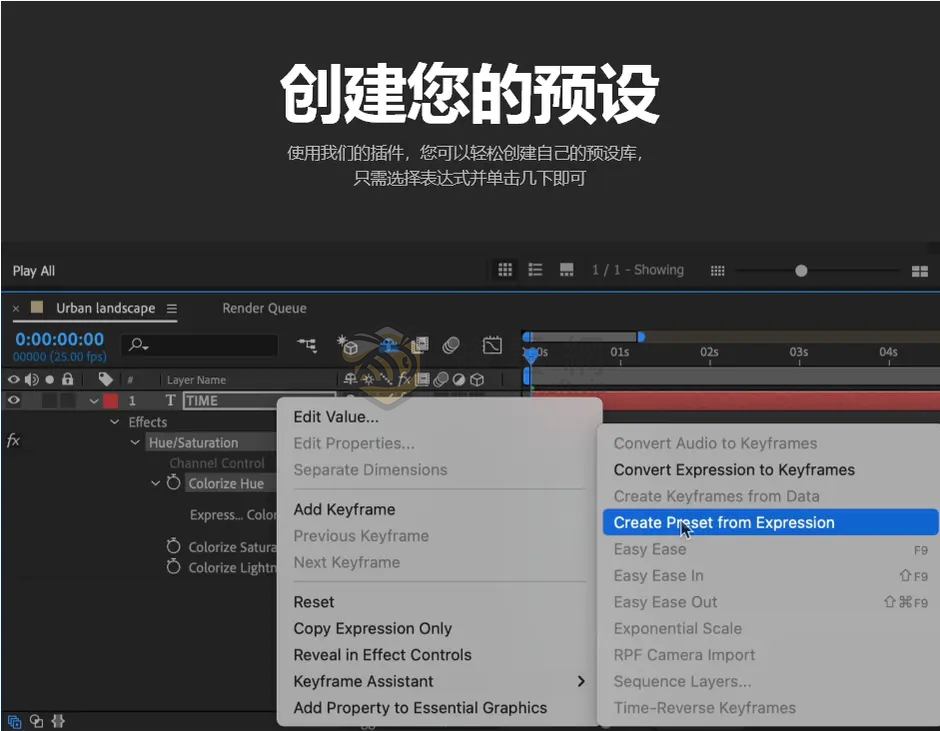Toggle In/Out/Duration pane icon at bottom

58,721
